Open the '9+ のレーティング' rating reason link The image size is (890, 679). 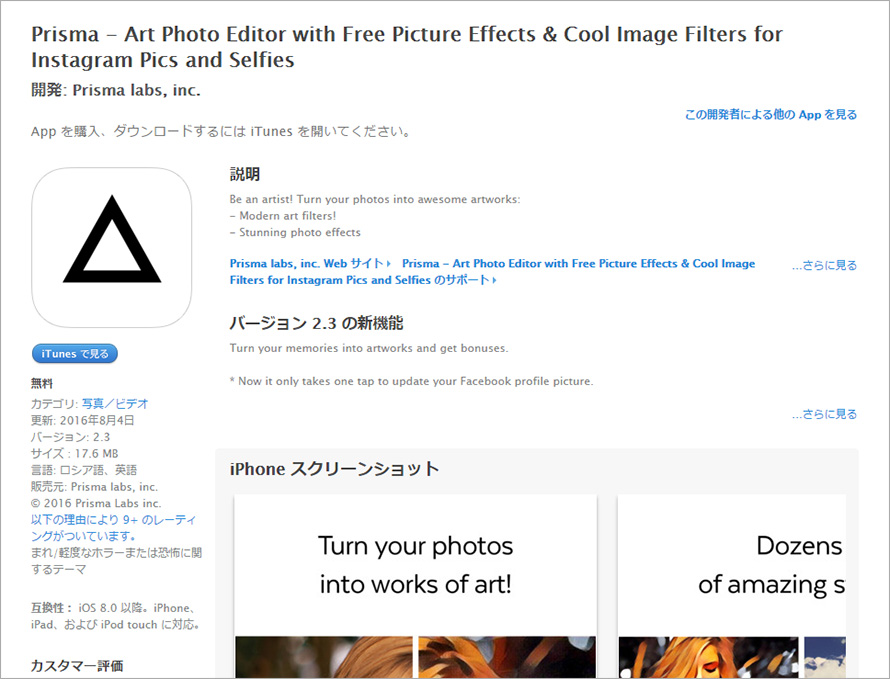[114, 528]
